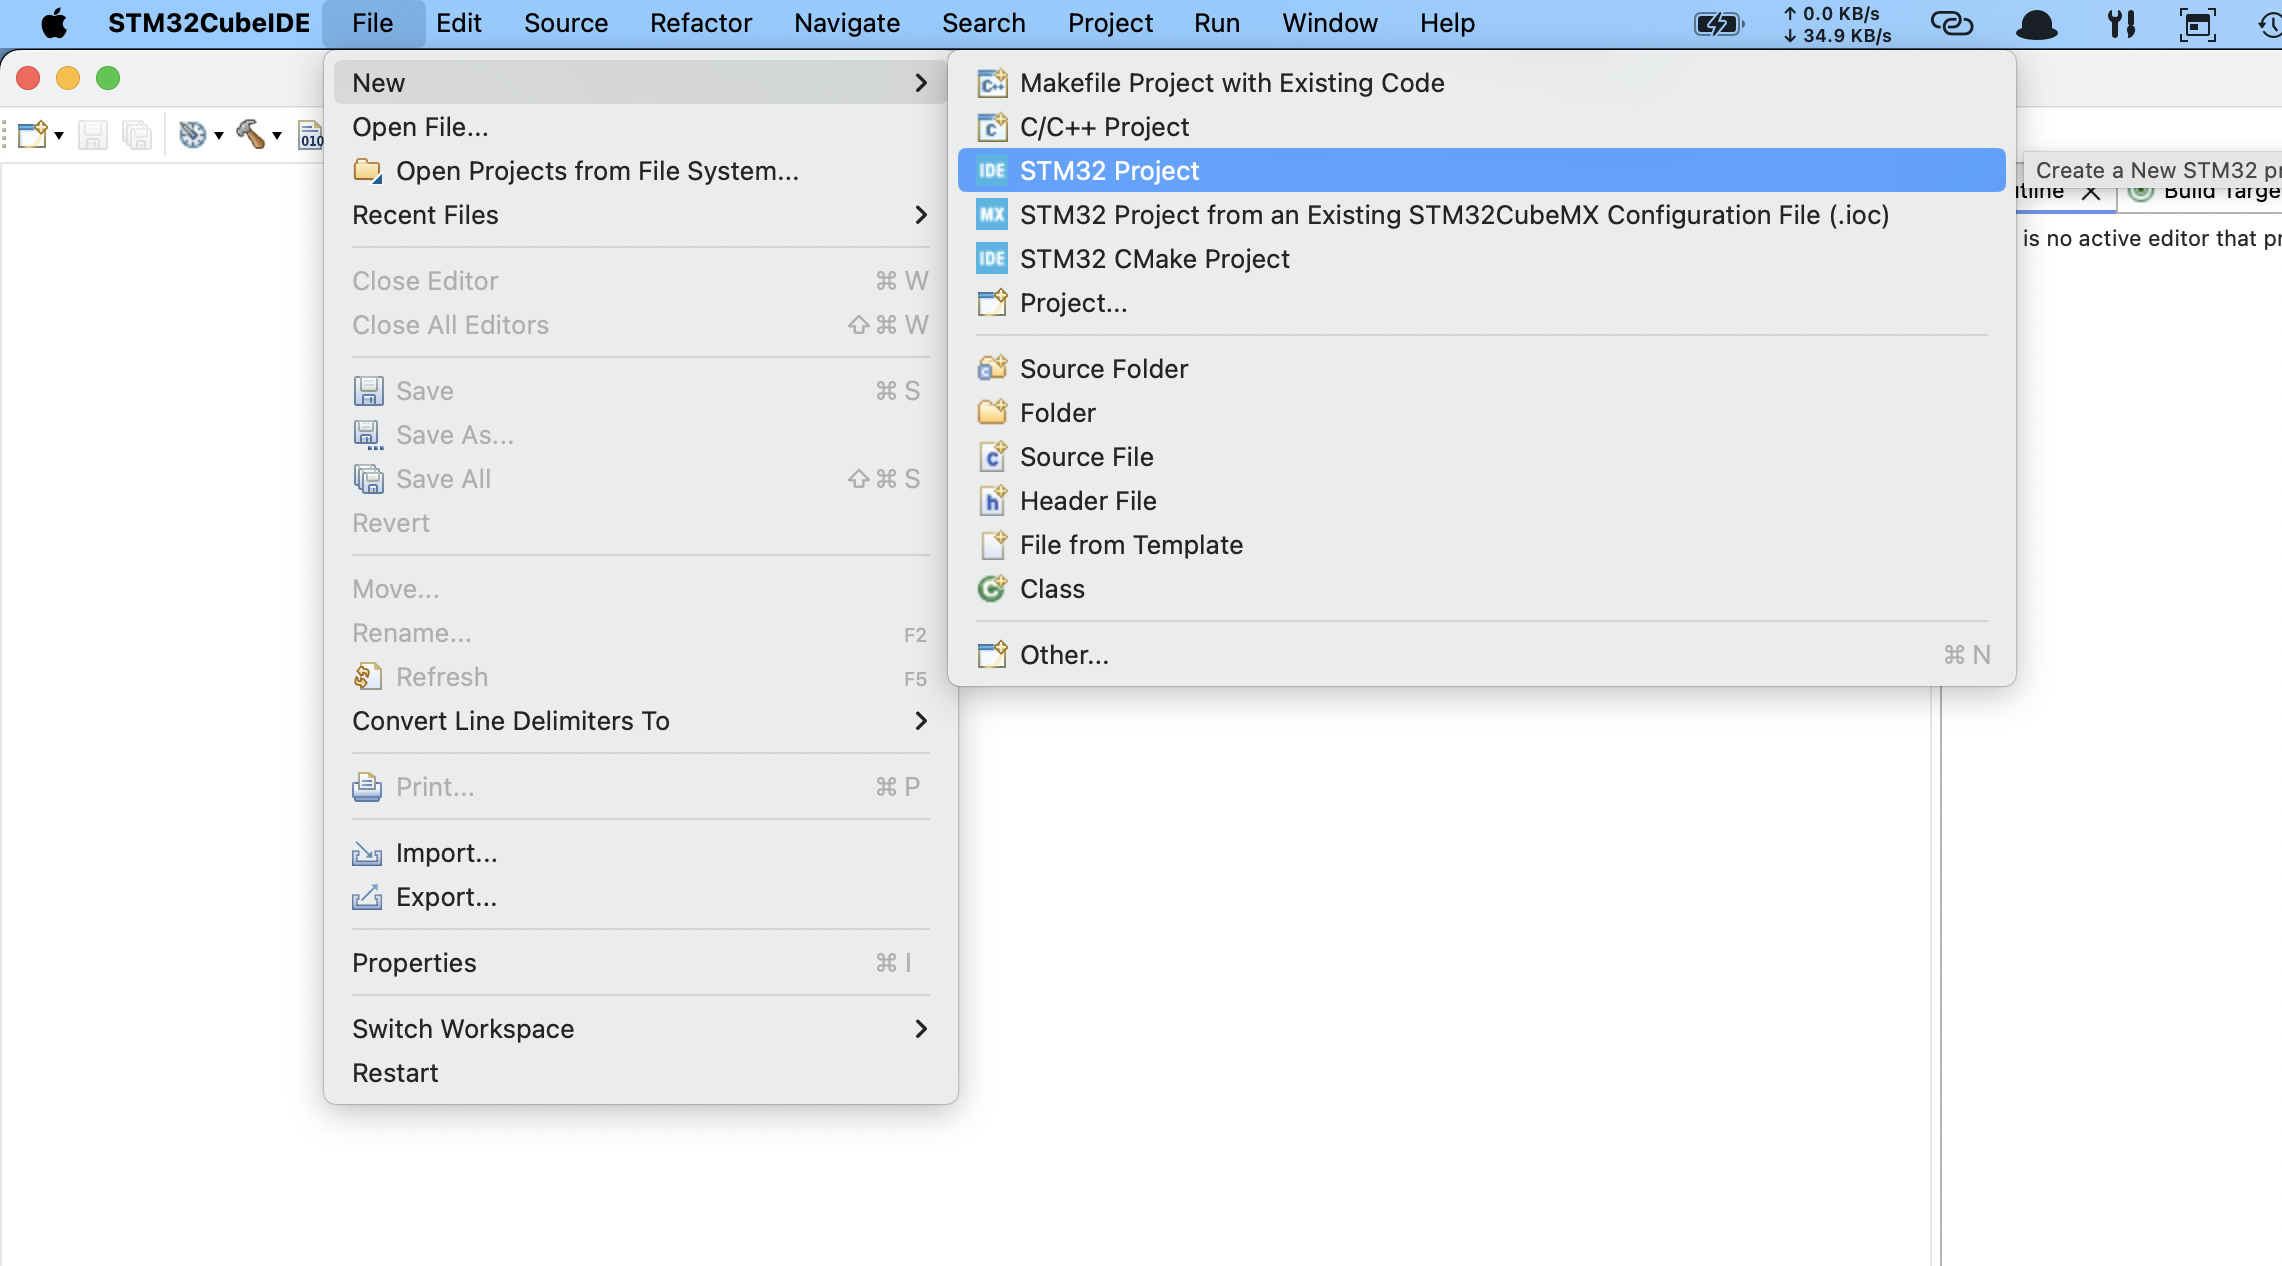Choose STM32 CMake Project entry
2282x1266 pixels.
pos(1154,259)
